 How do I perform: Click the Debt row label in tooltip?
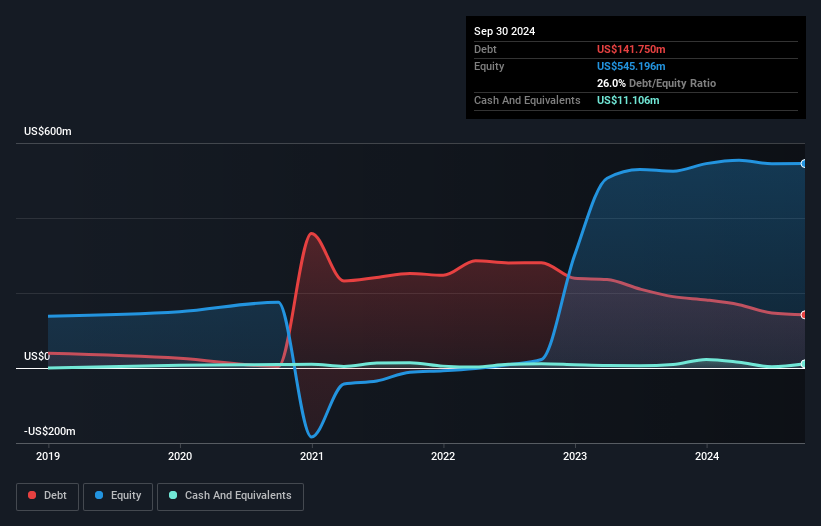click(x=485, y=49)
